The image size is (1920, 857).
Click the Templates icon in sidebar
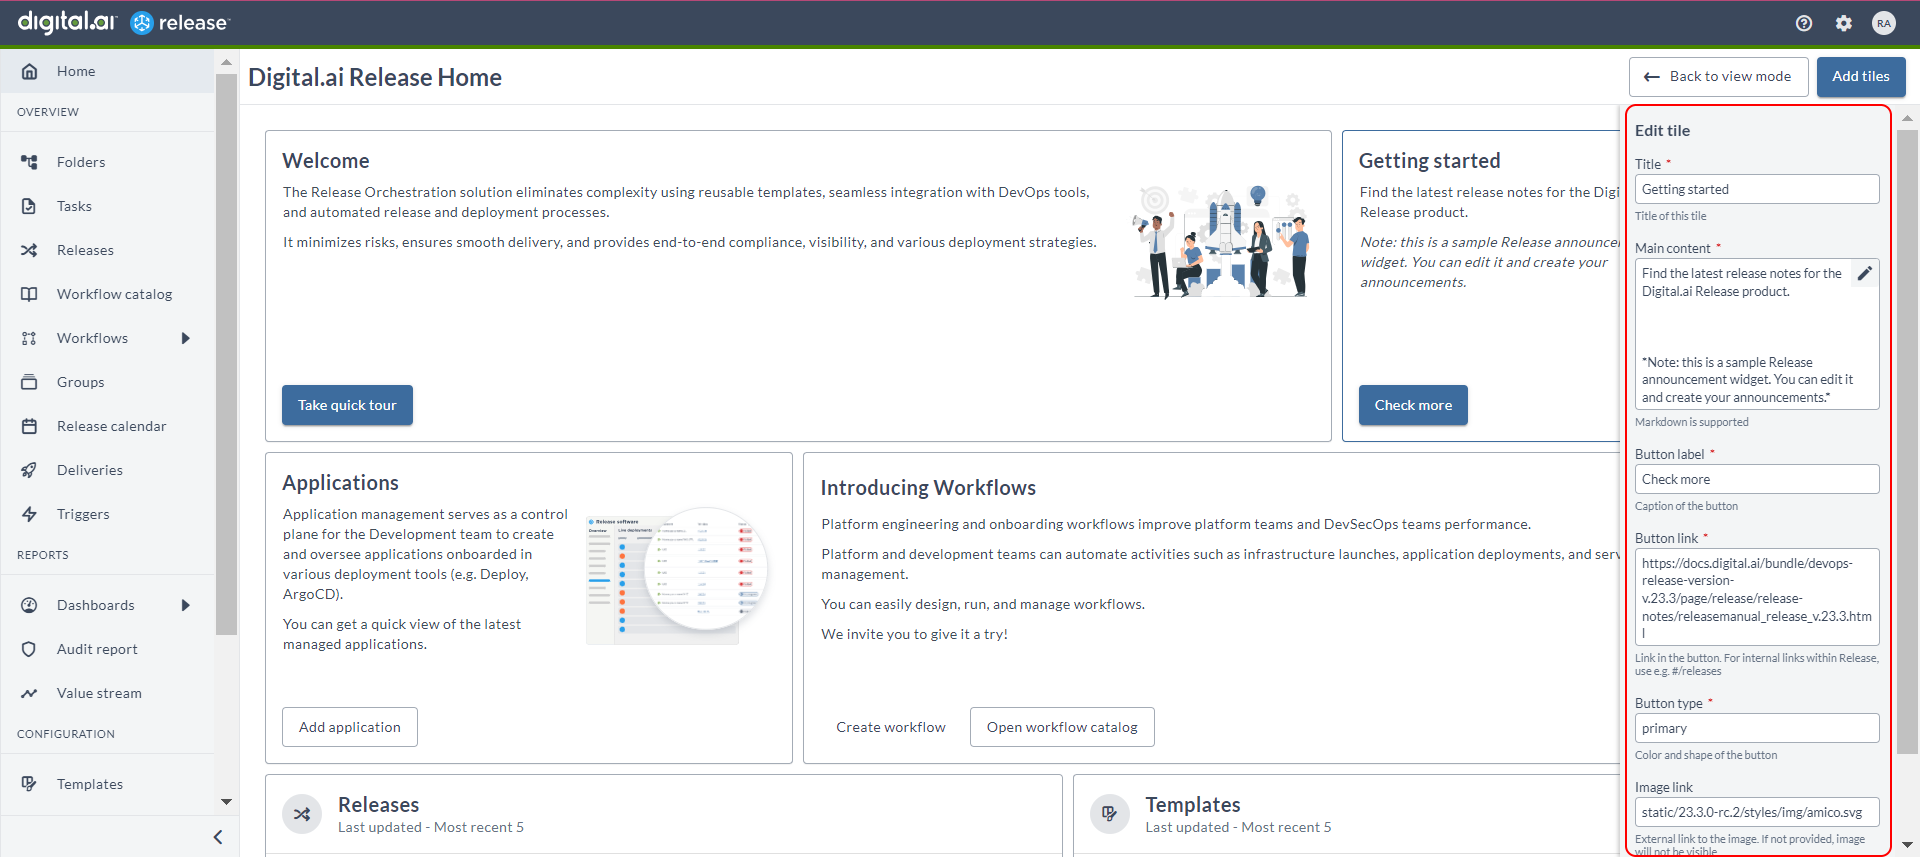[30, 784]
